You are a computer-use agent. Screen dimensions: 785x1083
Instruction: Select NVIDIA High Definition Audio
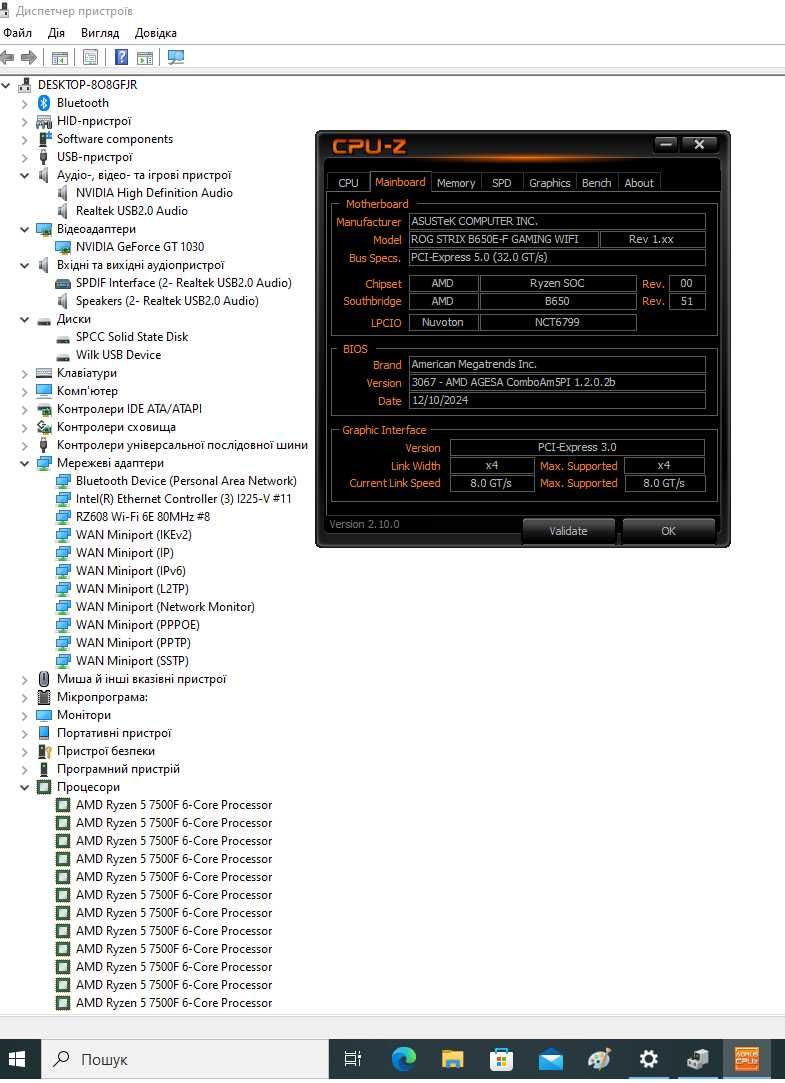154,193
